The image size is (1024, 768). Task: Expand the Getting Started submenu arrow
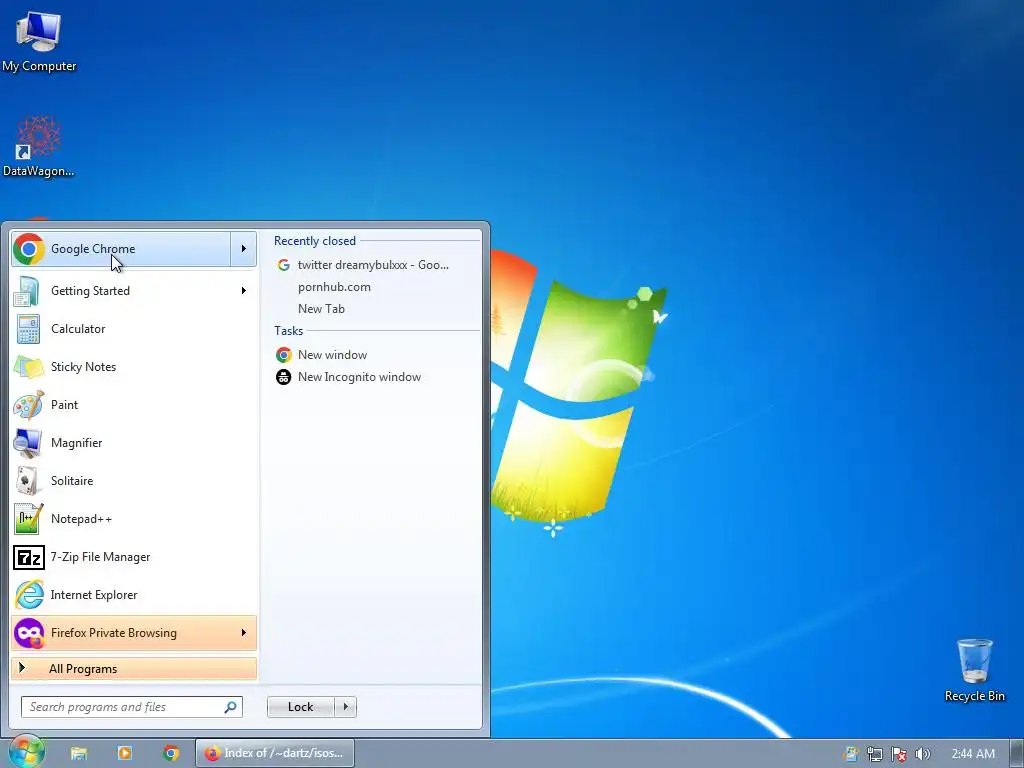[244, 291]
